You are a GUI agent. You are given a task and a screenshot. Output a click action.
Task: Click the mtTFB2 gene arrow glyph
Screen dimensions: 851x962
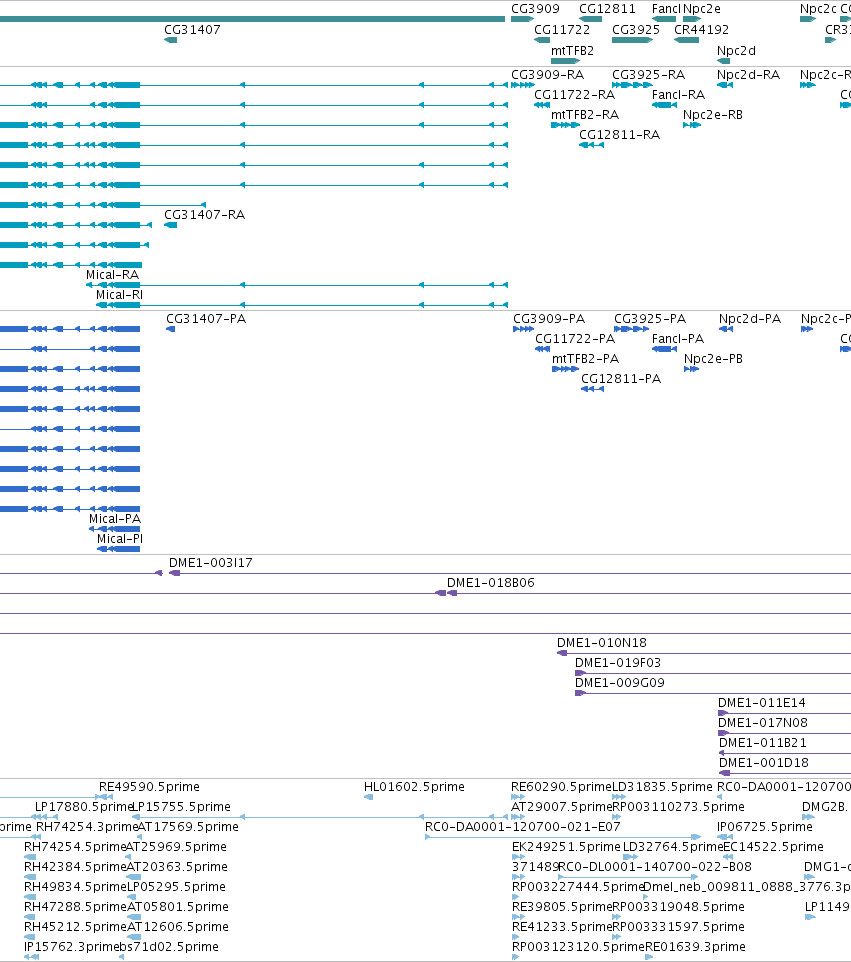tap(565, 61)
